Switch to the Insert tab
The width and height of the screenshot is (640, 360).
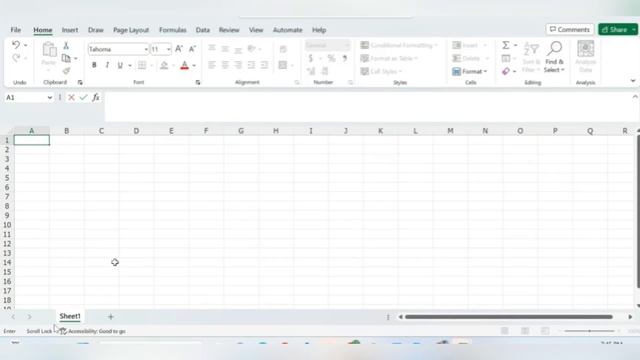click(70, 30)
